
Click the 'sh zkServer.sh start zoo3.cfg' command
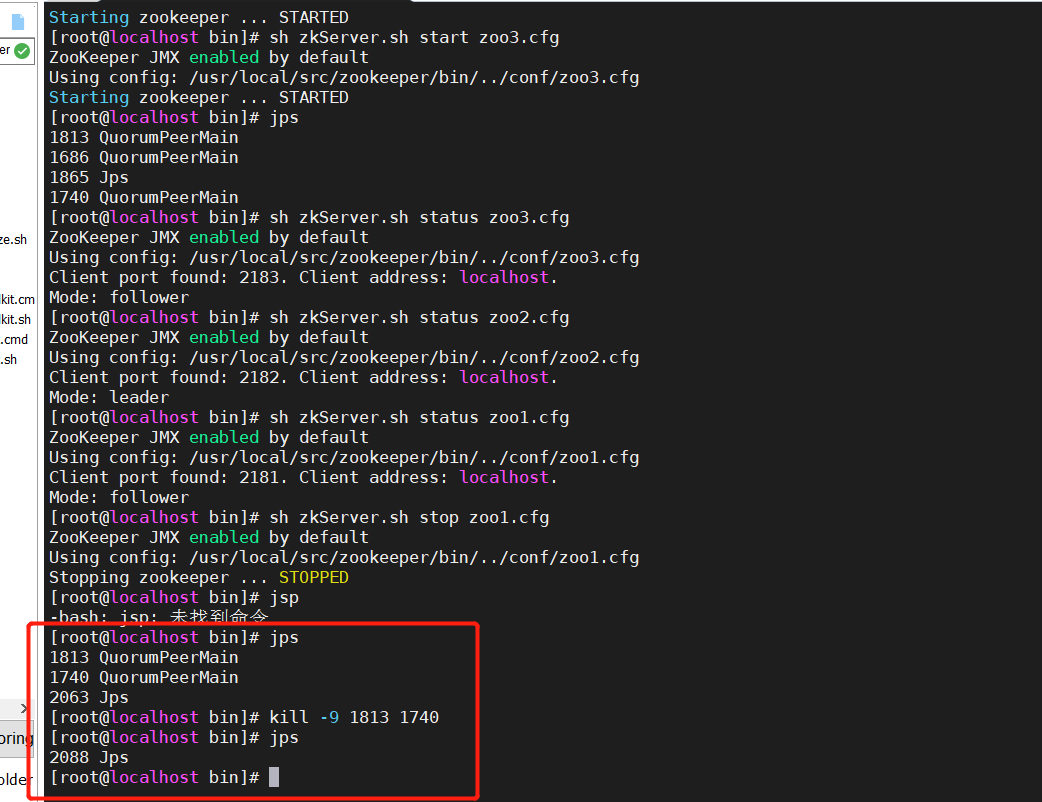click(x=414, y=37)
